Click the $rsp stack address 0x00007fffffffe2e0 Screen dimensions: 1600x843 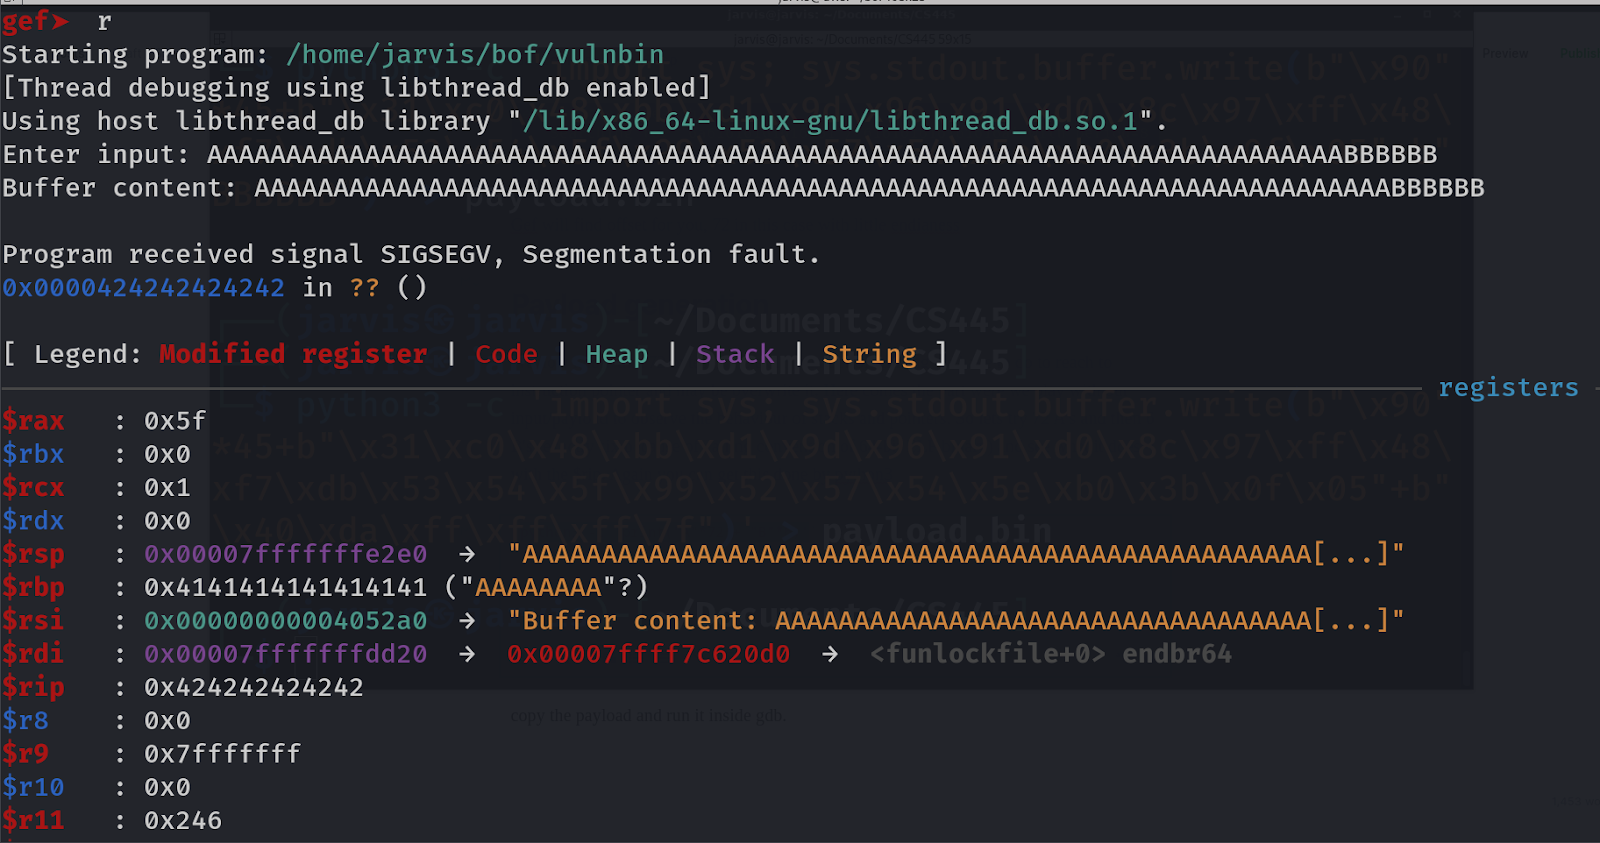[x=285, y=554]
